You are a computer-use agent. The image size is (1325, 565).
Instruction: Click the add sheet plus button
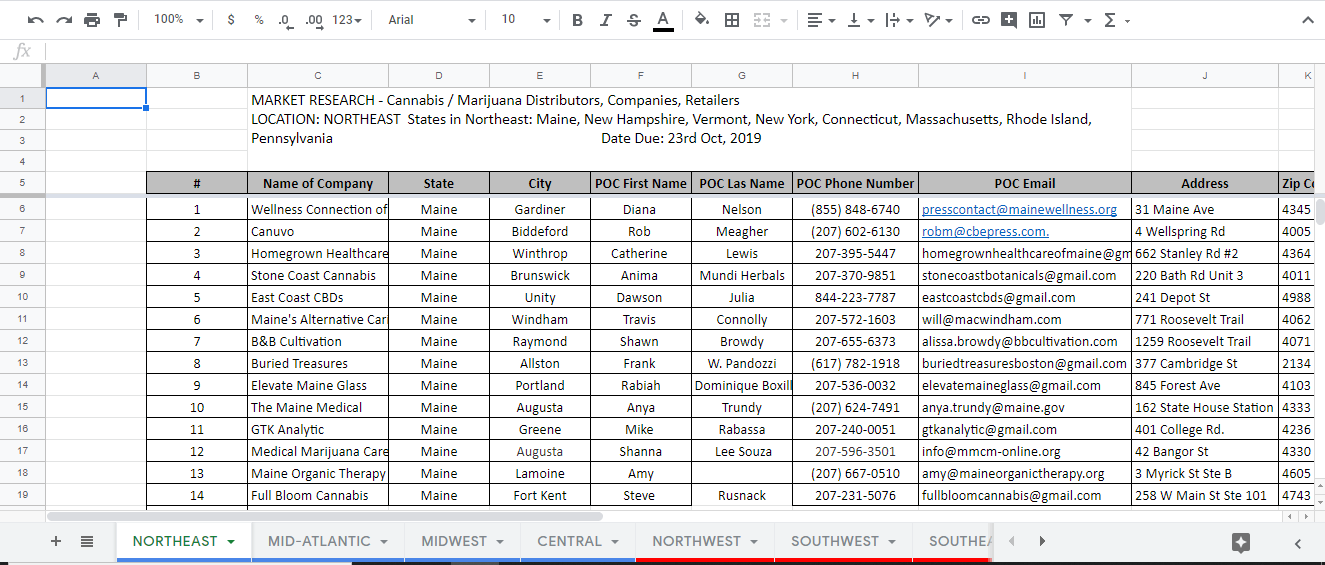click(x=56, y=541)
